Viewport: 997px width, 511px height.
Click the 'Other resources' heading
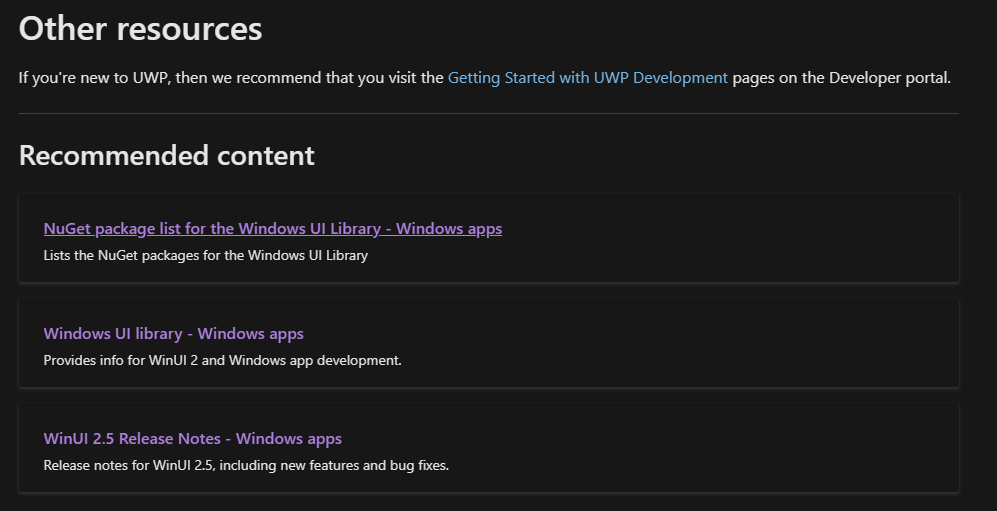click(x=141, y=29)
